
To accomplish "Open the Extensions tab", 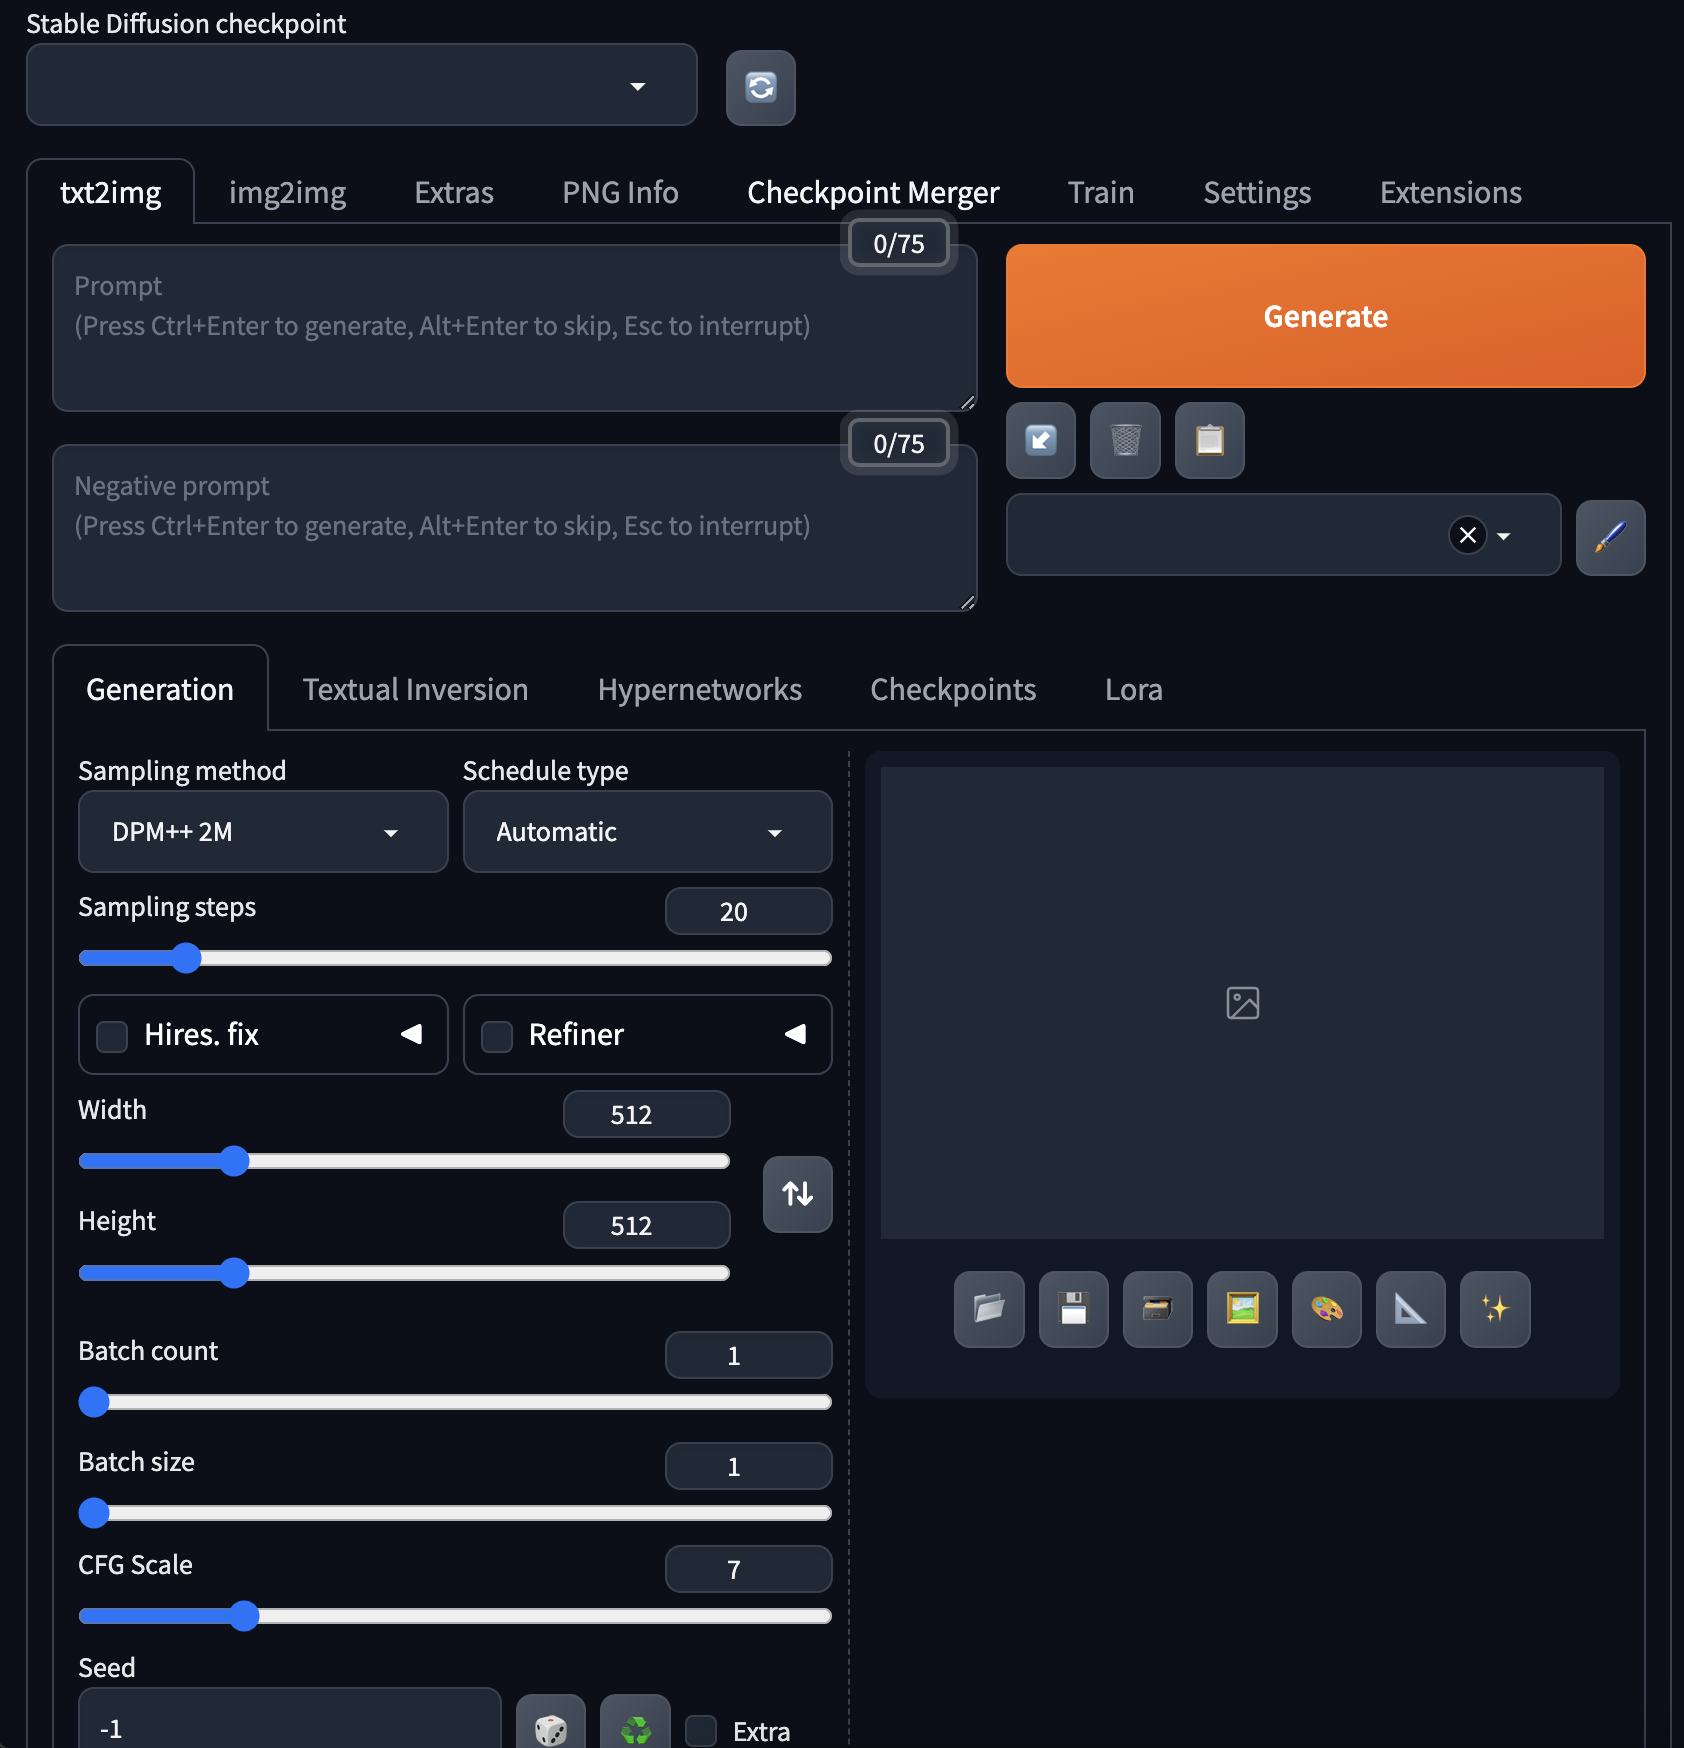I will pyautogui.click(x=1451, y=192).
